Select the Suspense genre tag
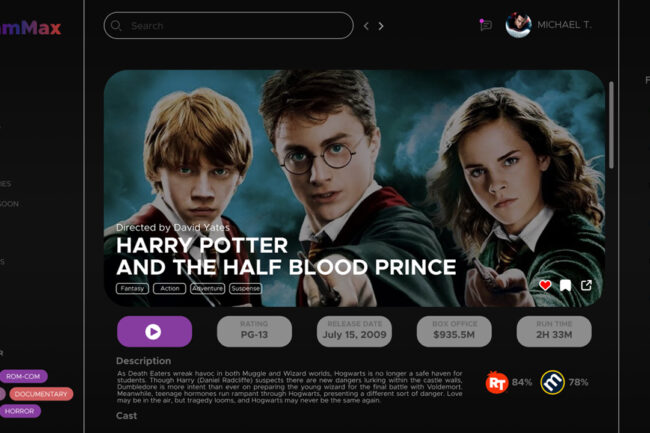The height and width of the screenshot is (433, 650). pos(245,288)
